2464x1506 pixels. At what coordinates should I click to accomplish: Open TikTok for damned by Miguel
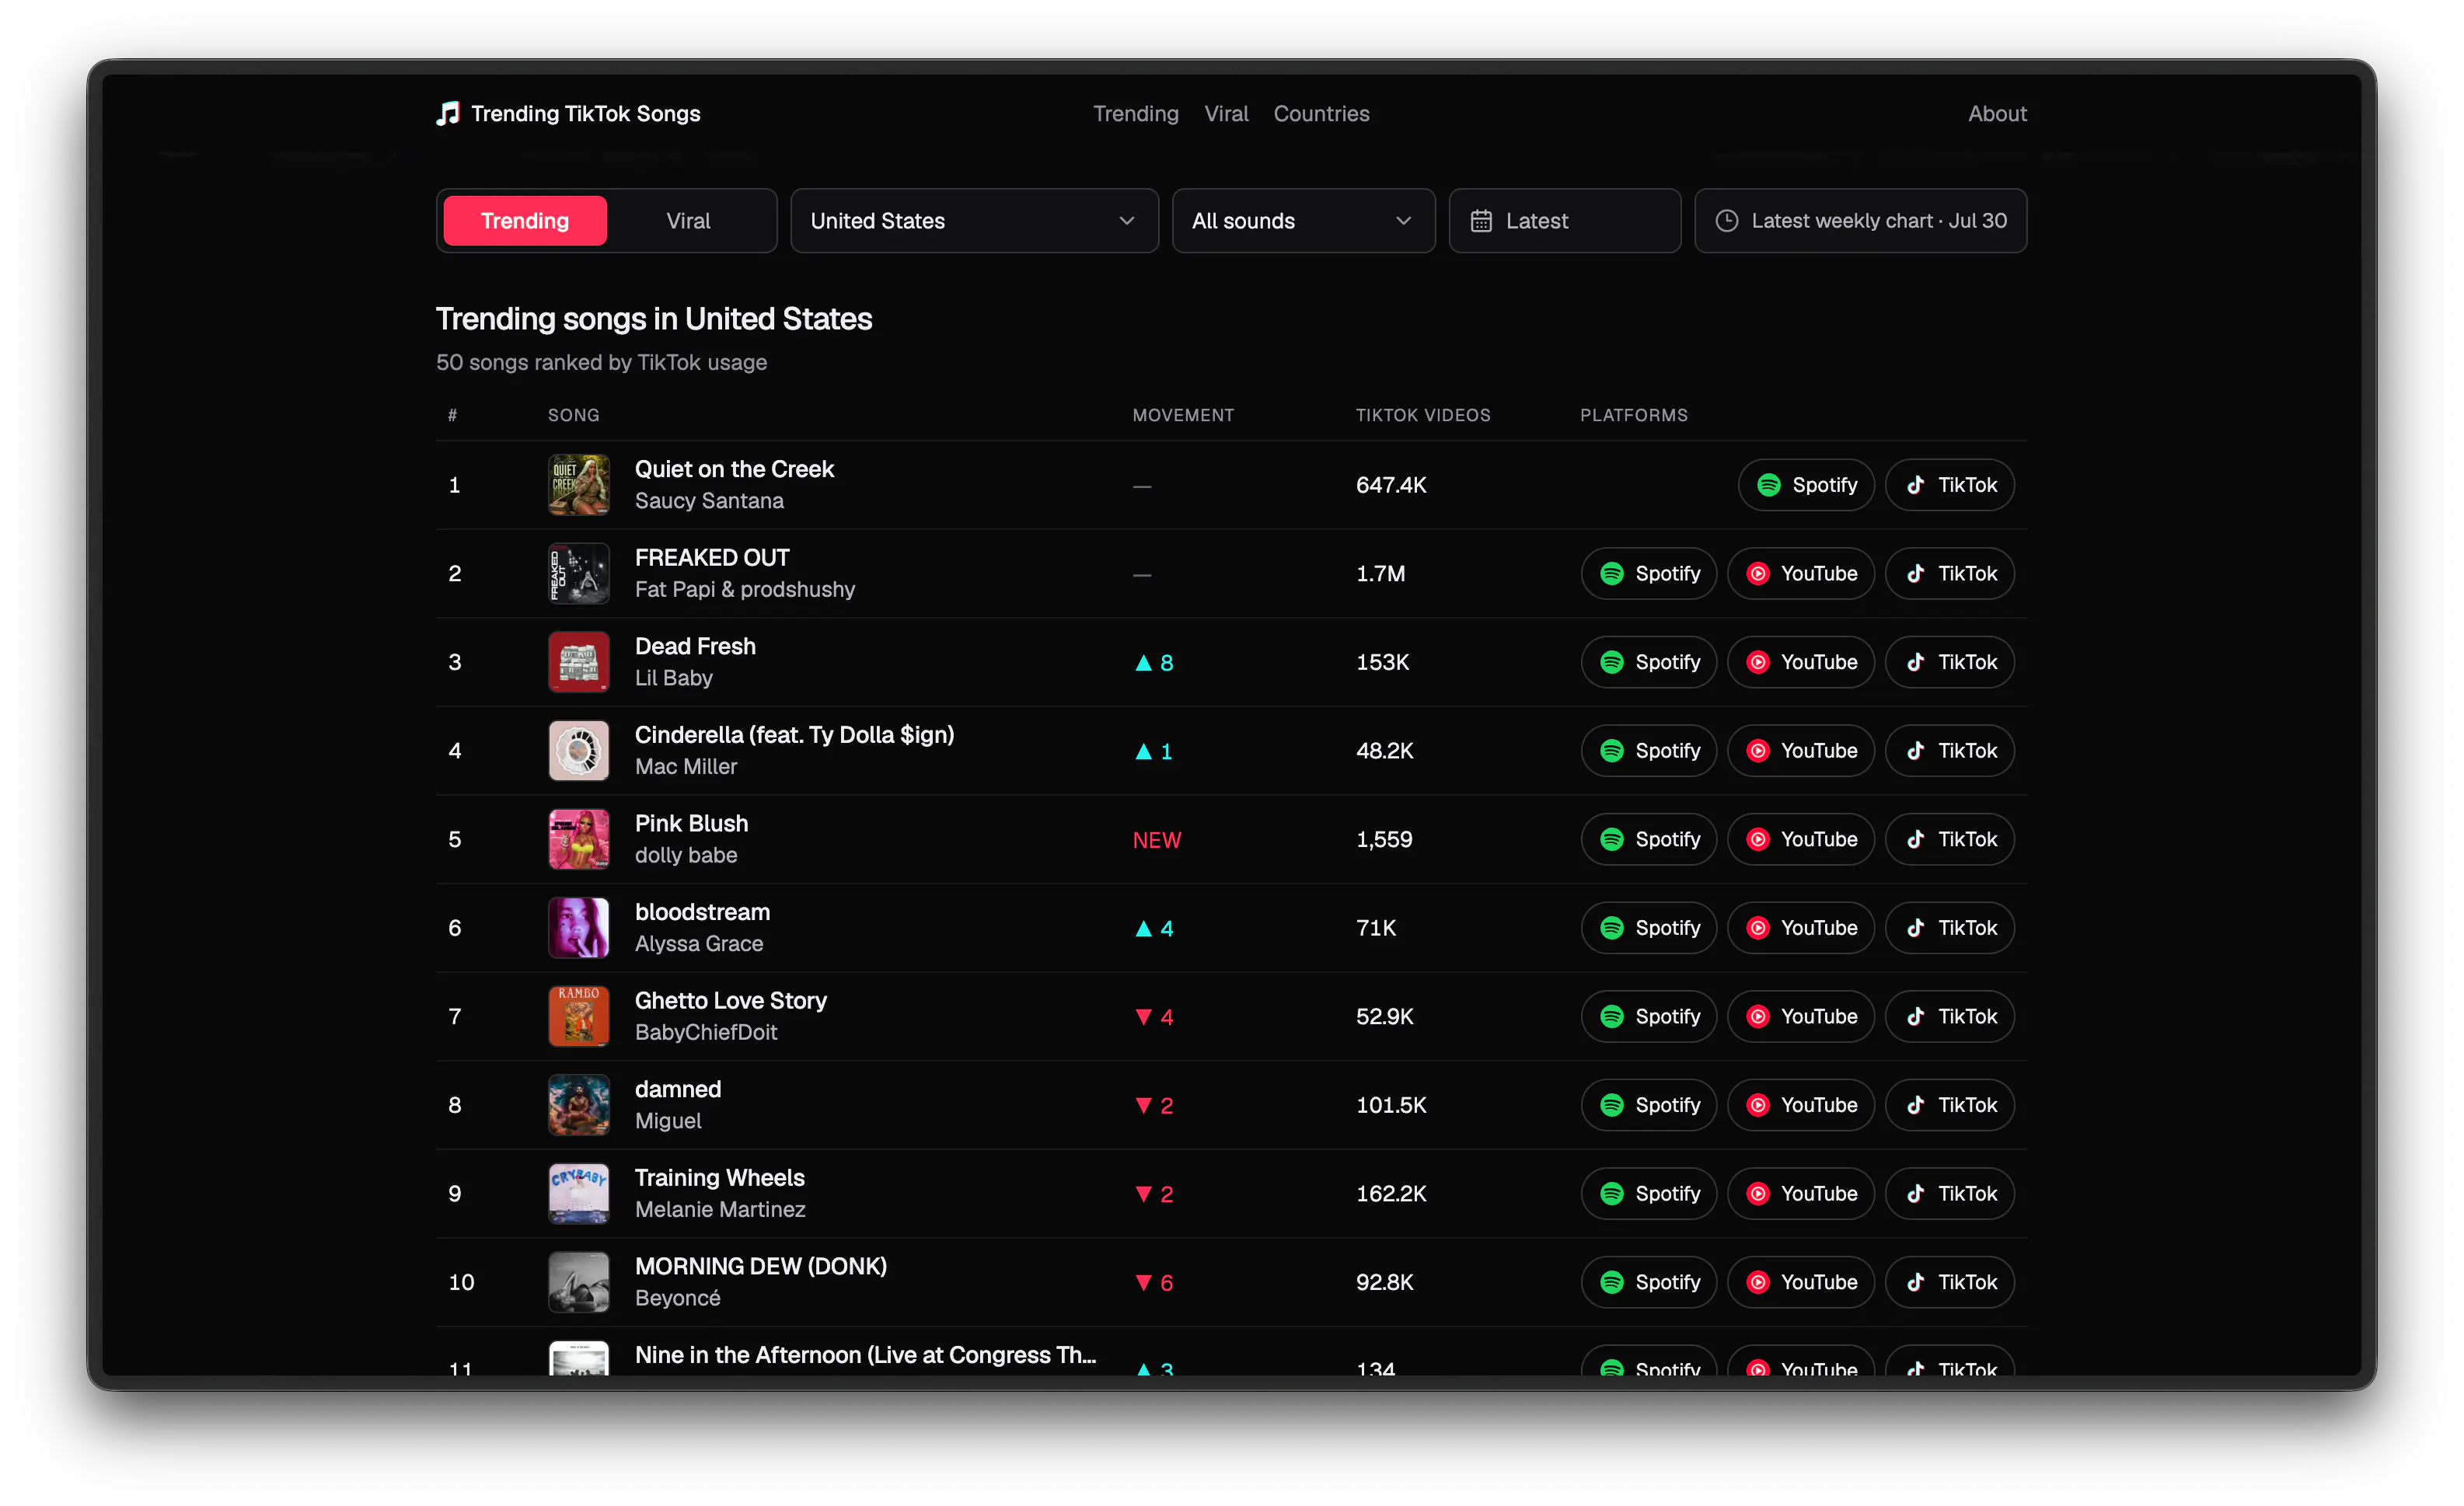(x=1949, y=1105)
